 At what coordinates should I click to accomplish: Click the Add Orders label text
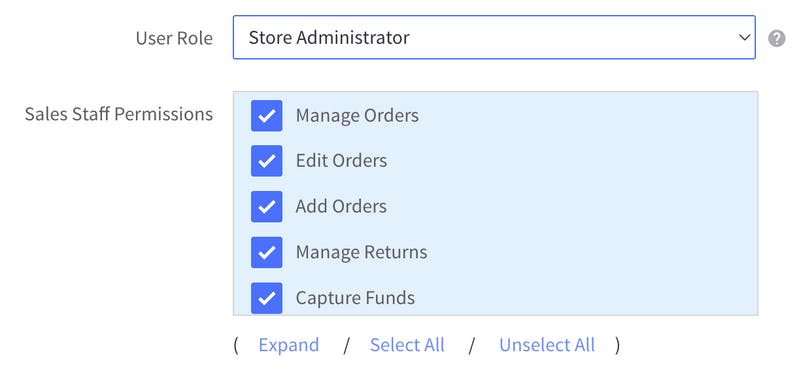(341, 206)
